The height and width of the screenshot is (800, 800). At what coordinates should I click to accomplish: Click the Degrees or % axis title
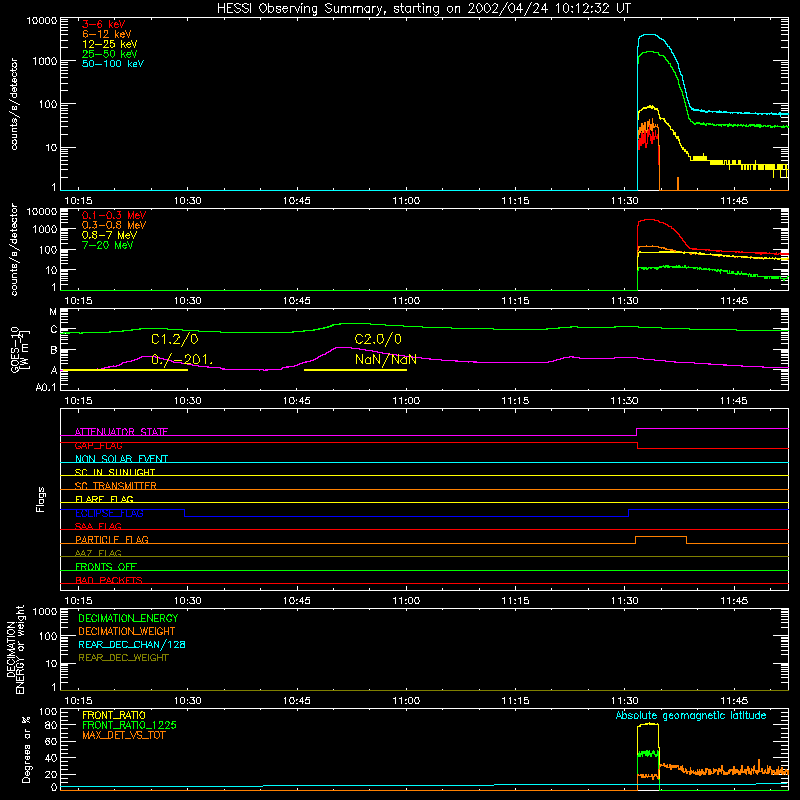[26, 749]
